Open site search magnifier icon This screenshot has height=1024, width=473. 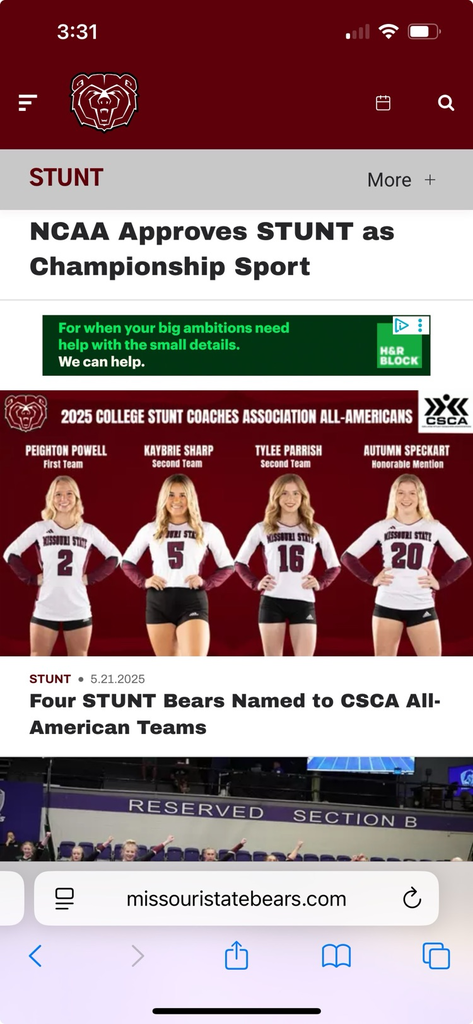click(x=446, y=103)
